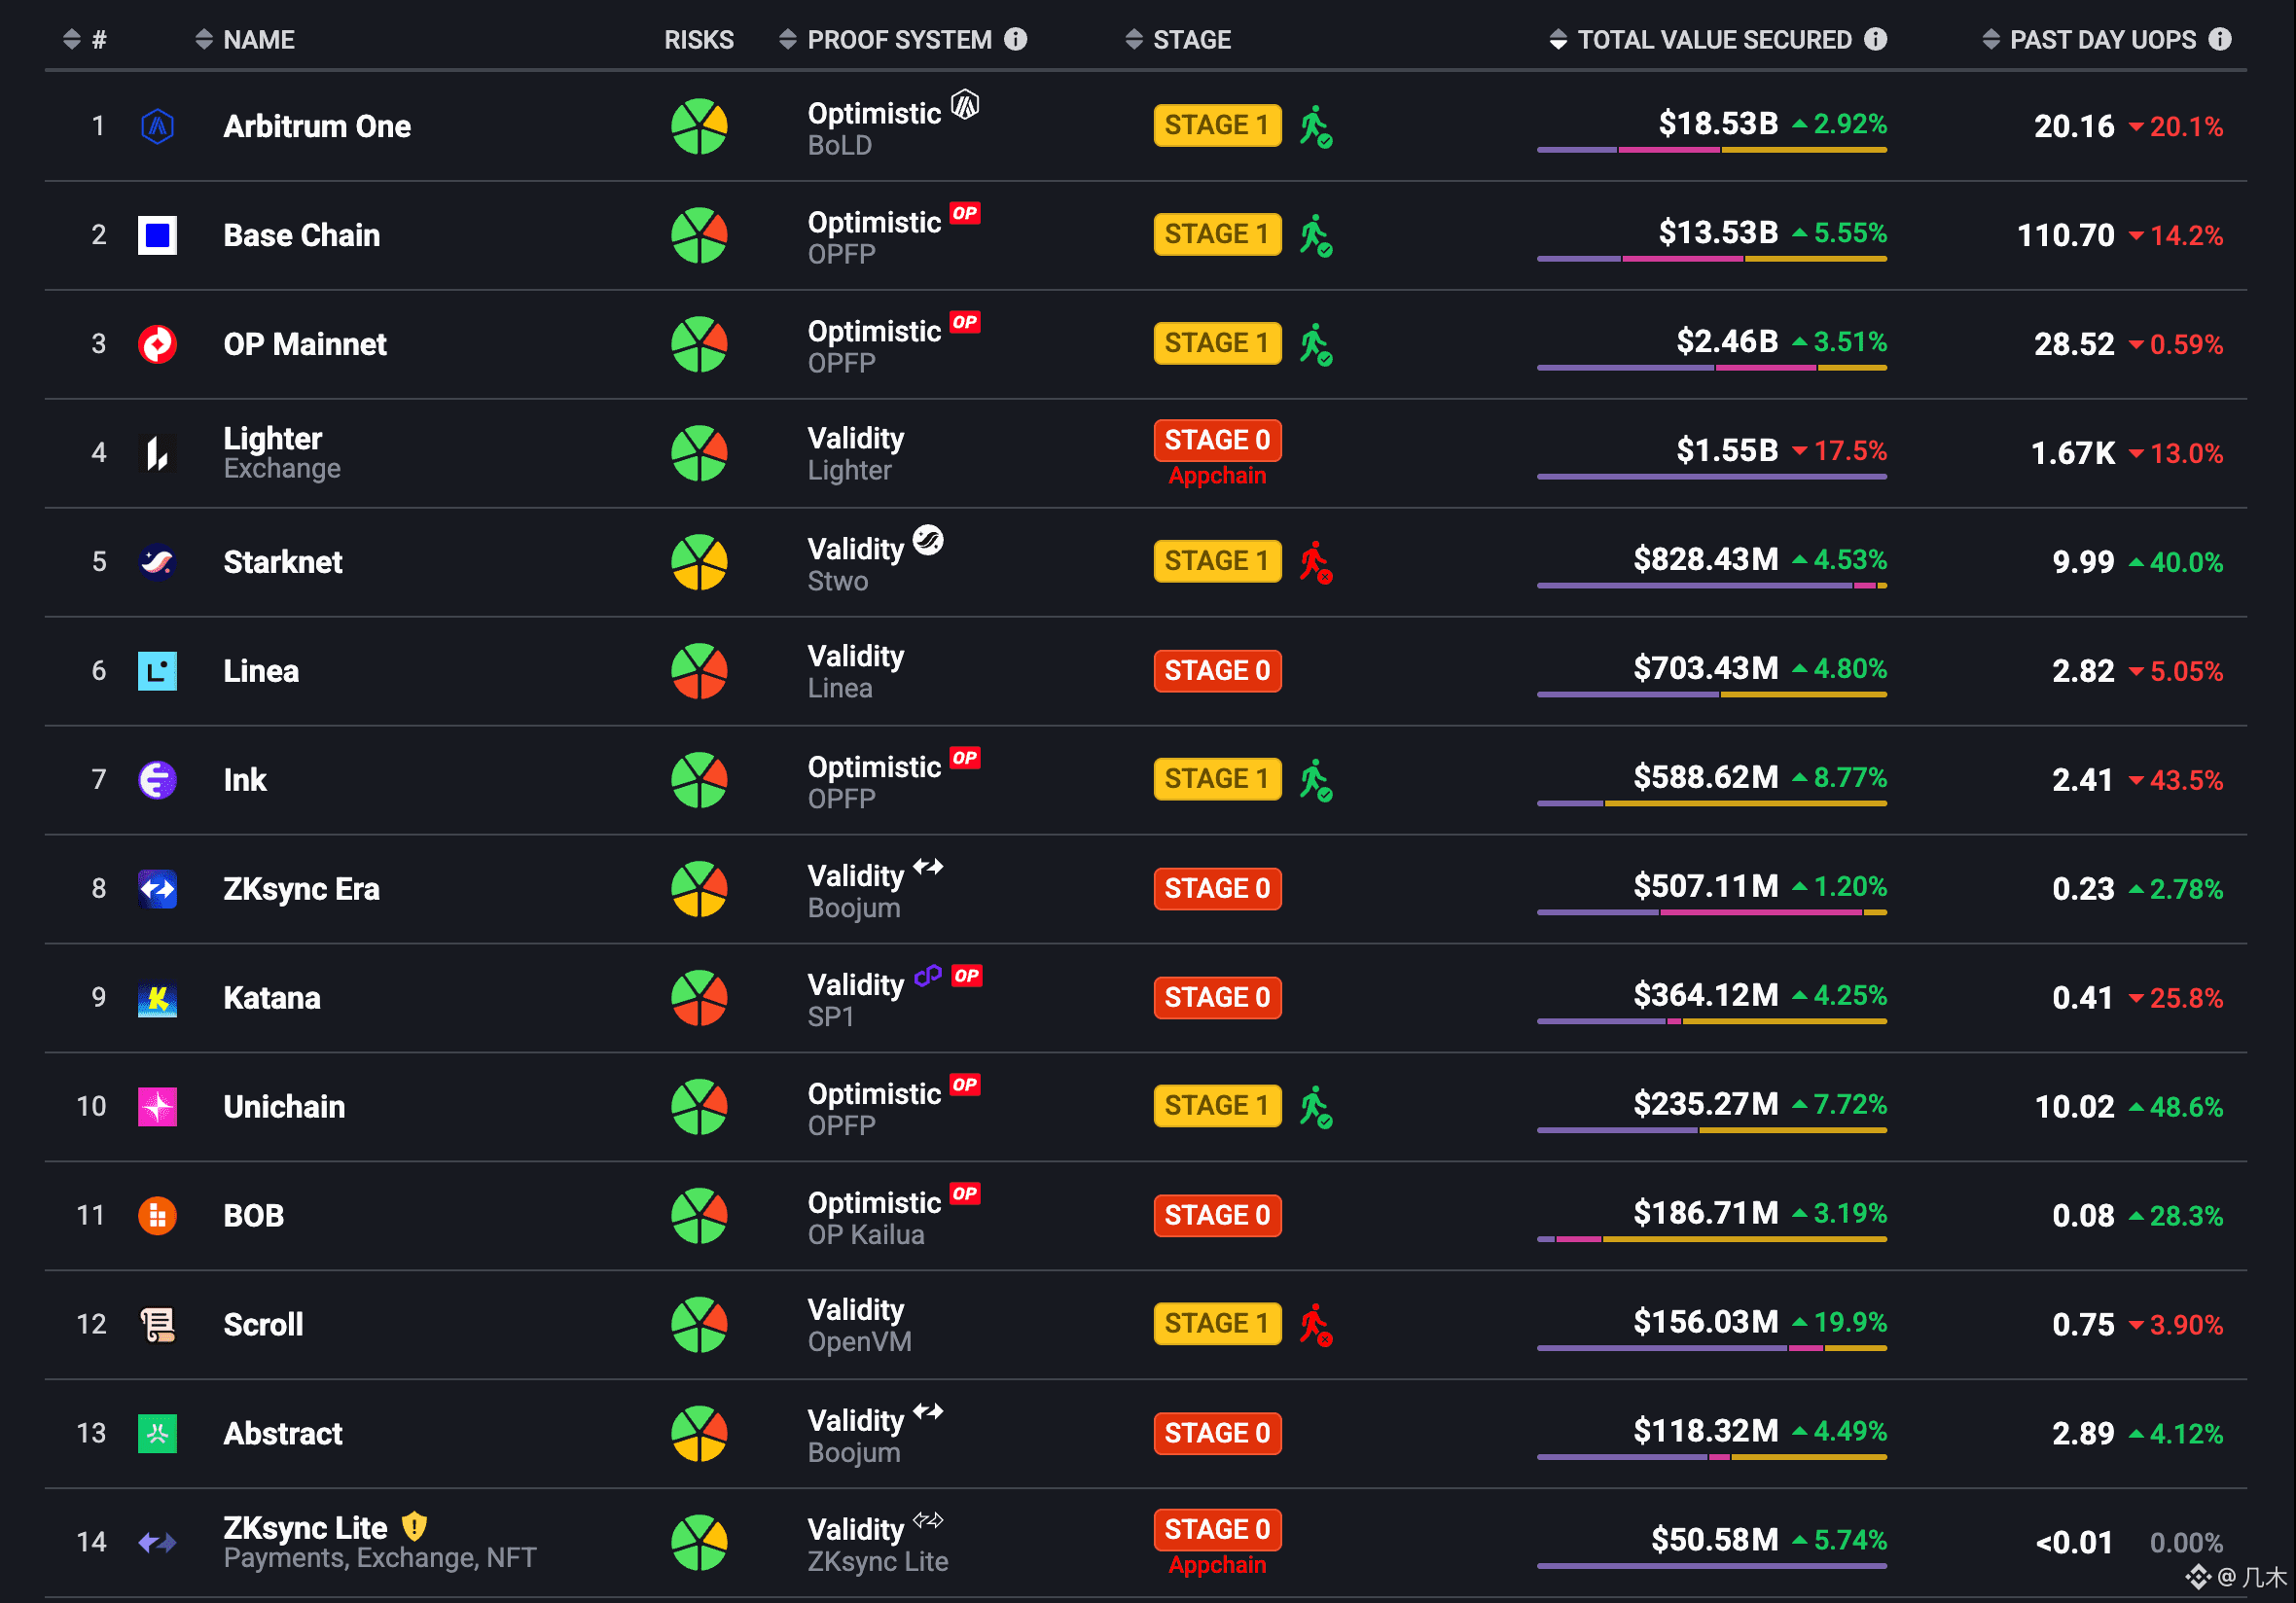Image resolution: width=2296 pixels, height=1603 pixels.
Task: Open the Scroll project row
Action: [x=263, y=1324]
